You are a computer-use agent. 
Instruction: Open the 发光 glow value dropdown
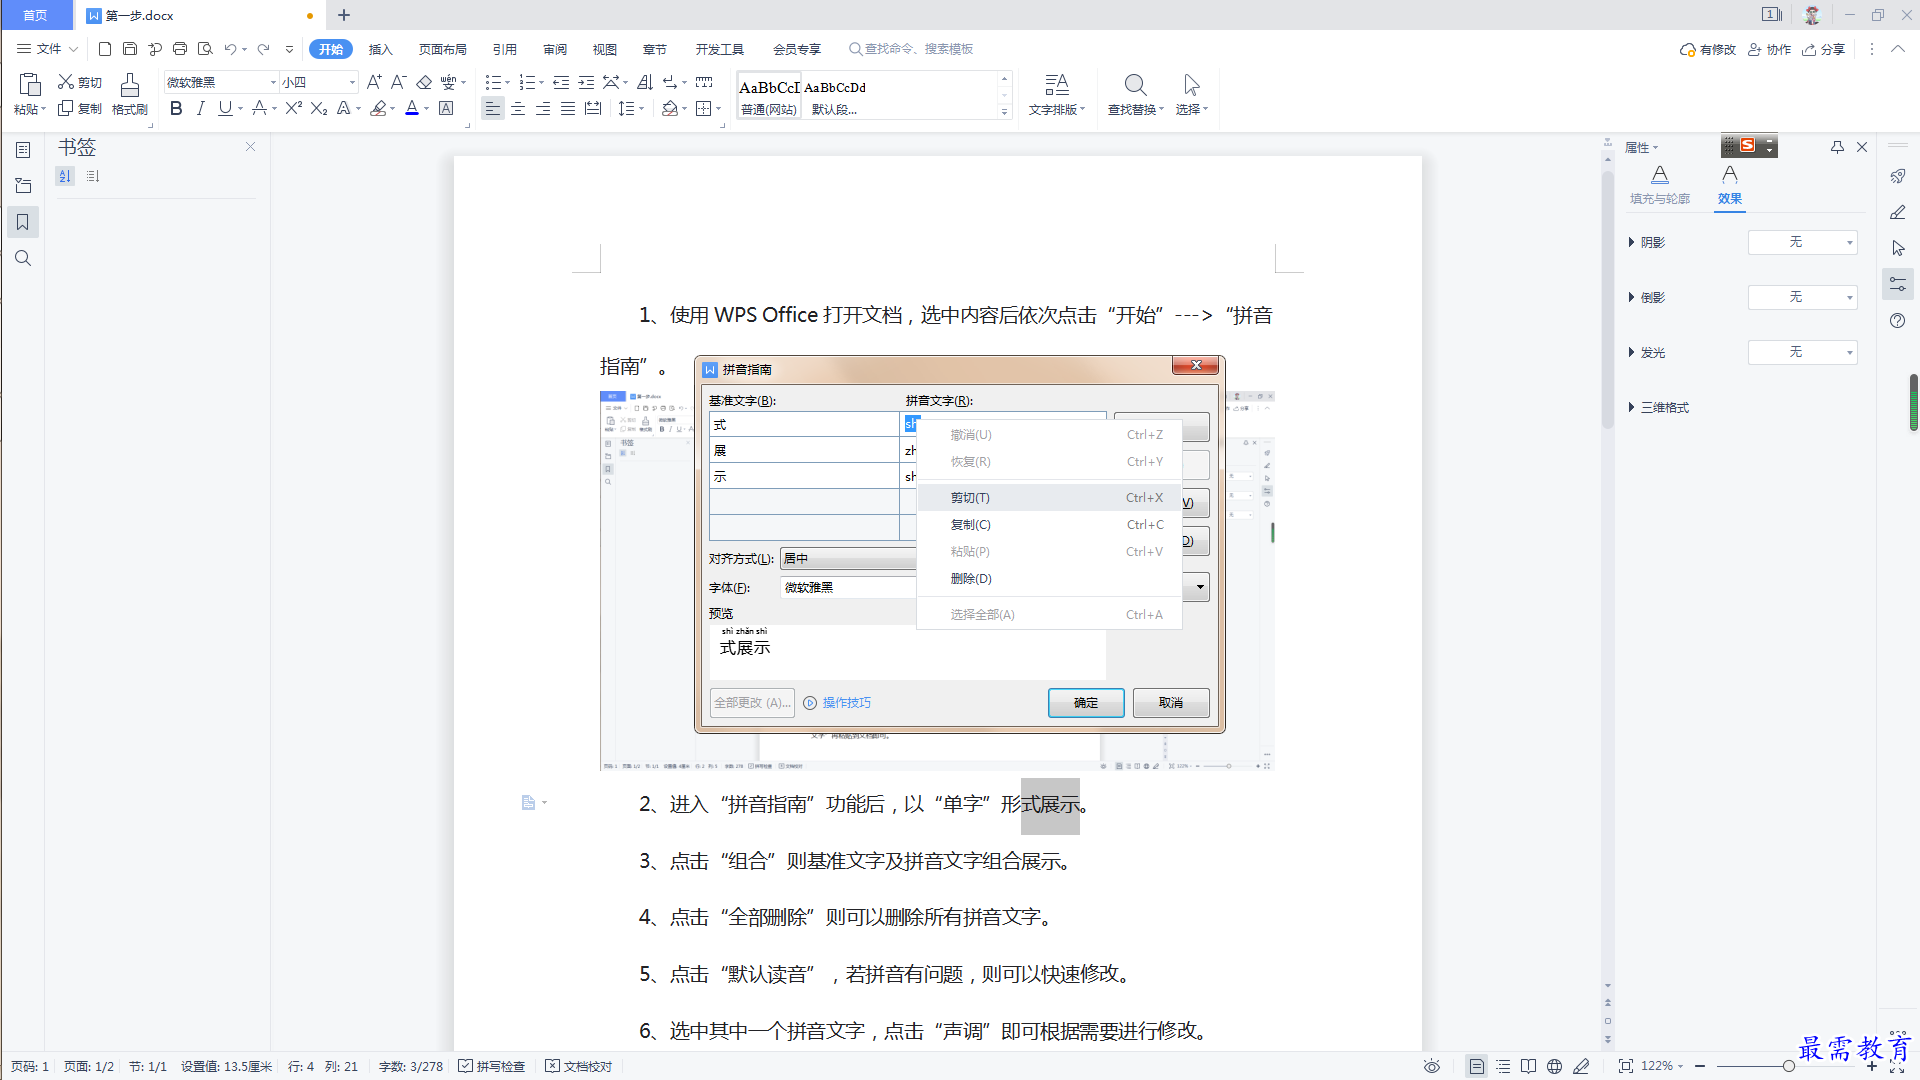1802,352
